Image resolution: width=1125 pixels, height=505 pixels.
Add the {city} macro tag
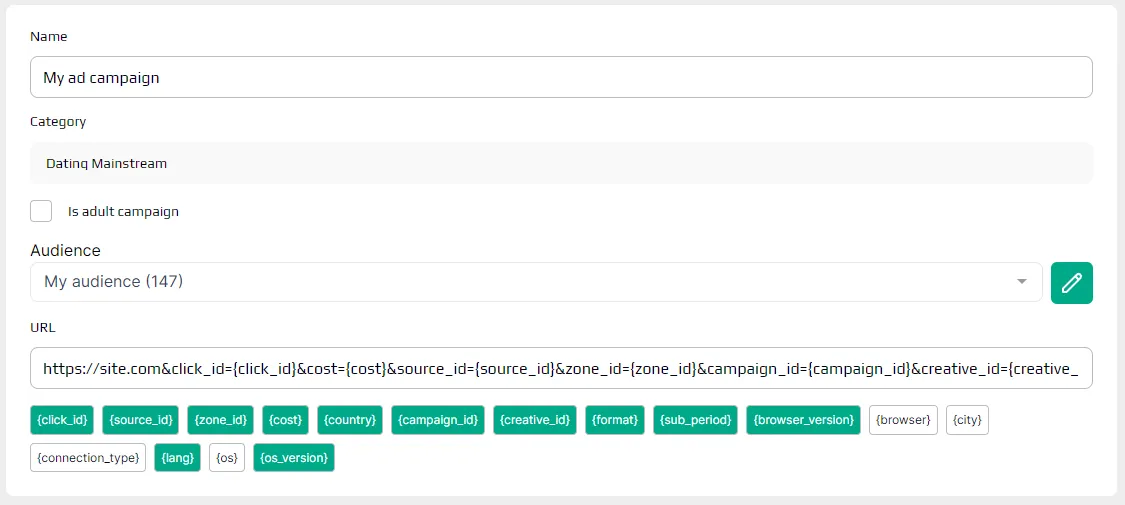[x=967, y=420]
